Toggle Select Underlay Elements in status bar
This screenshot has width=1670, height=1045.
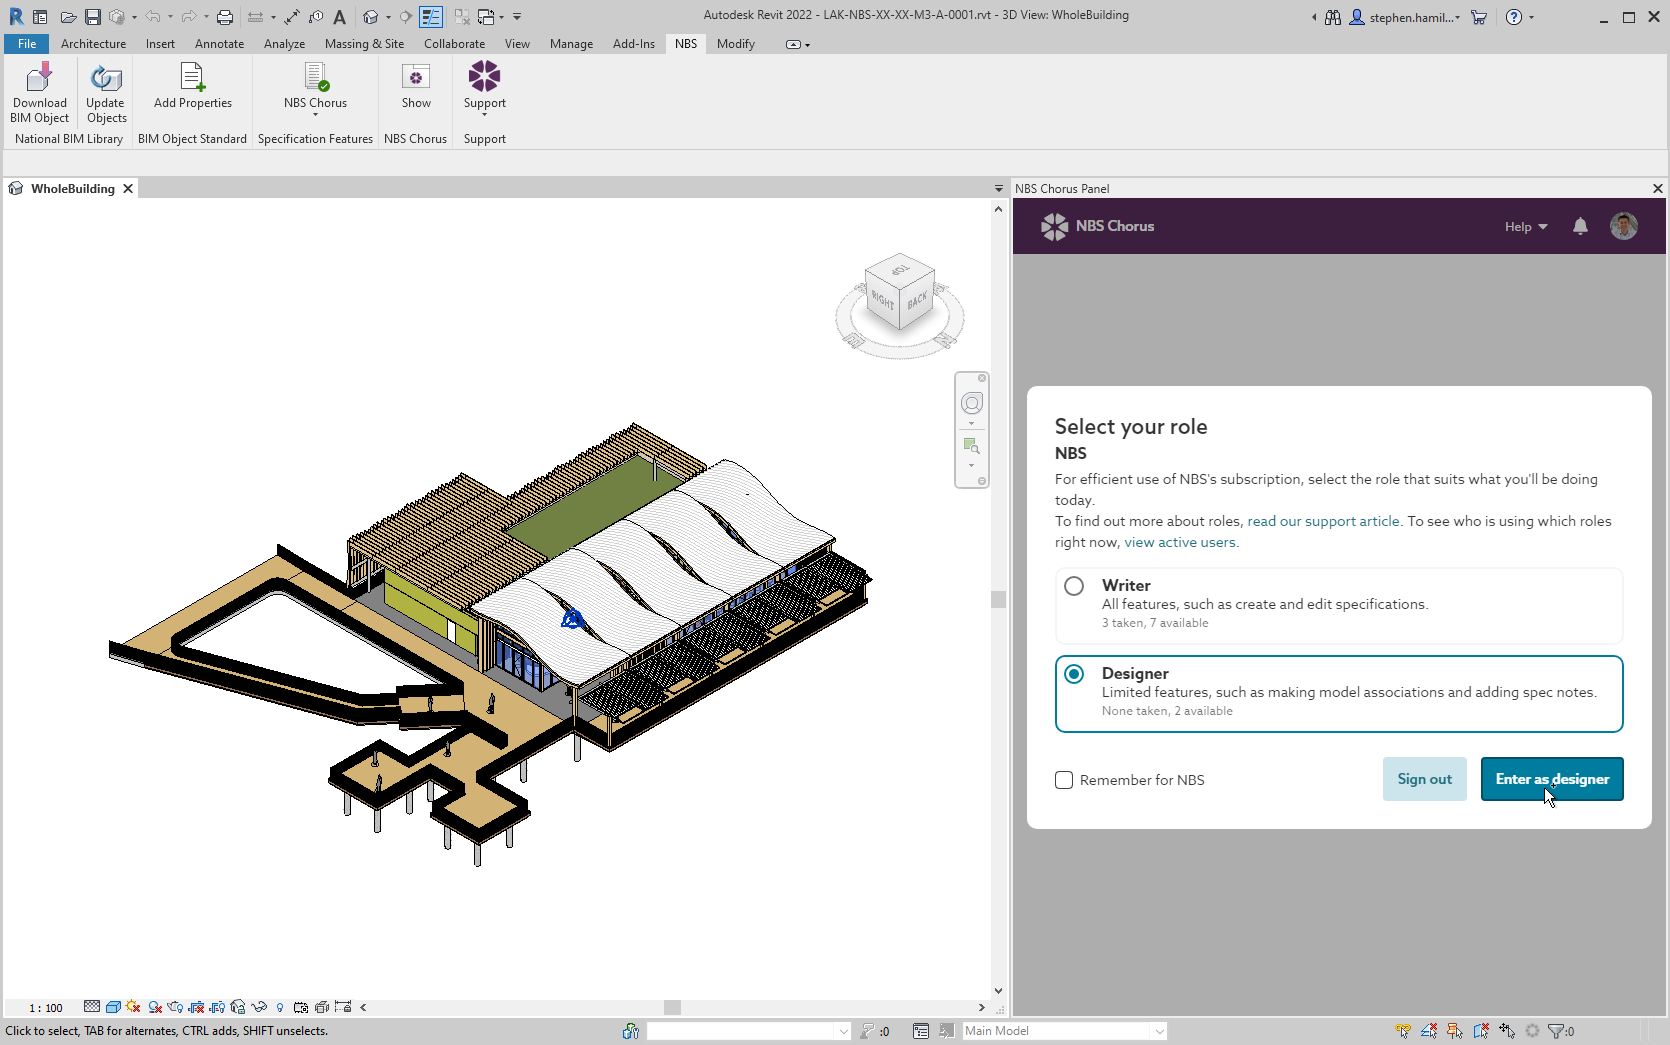[x=1429, y=1031]
